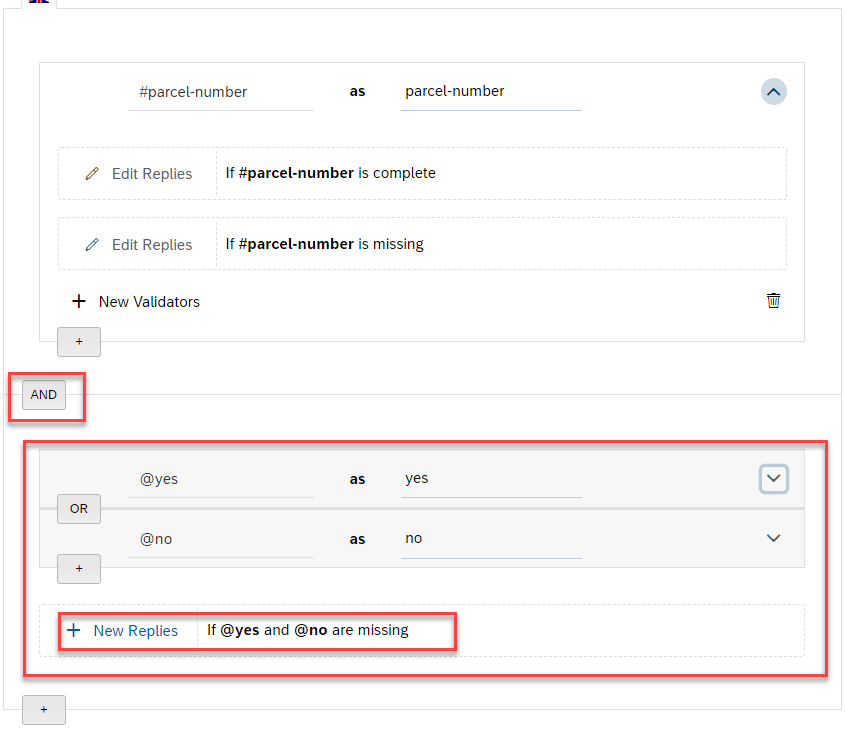Click the #parcel-number entity field
845x741 pixels.
[221, 92]
